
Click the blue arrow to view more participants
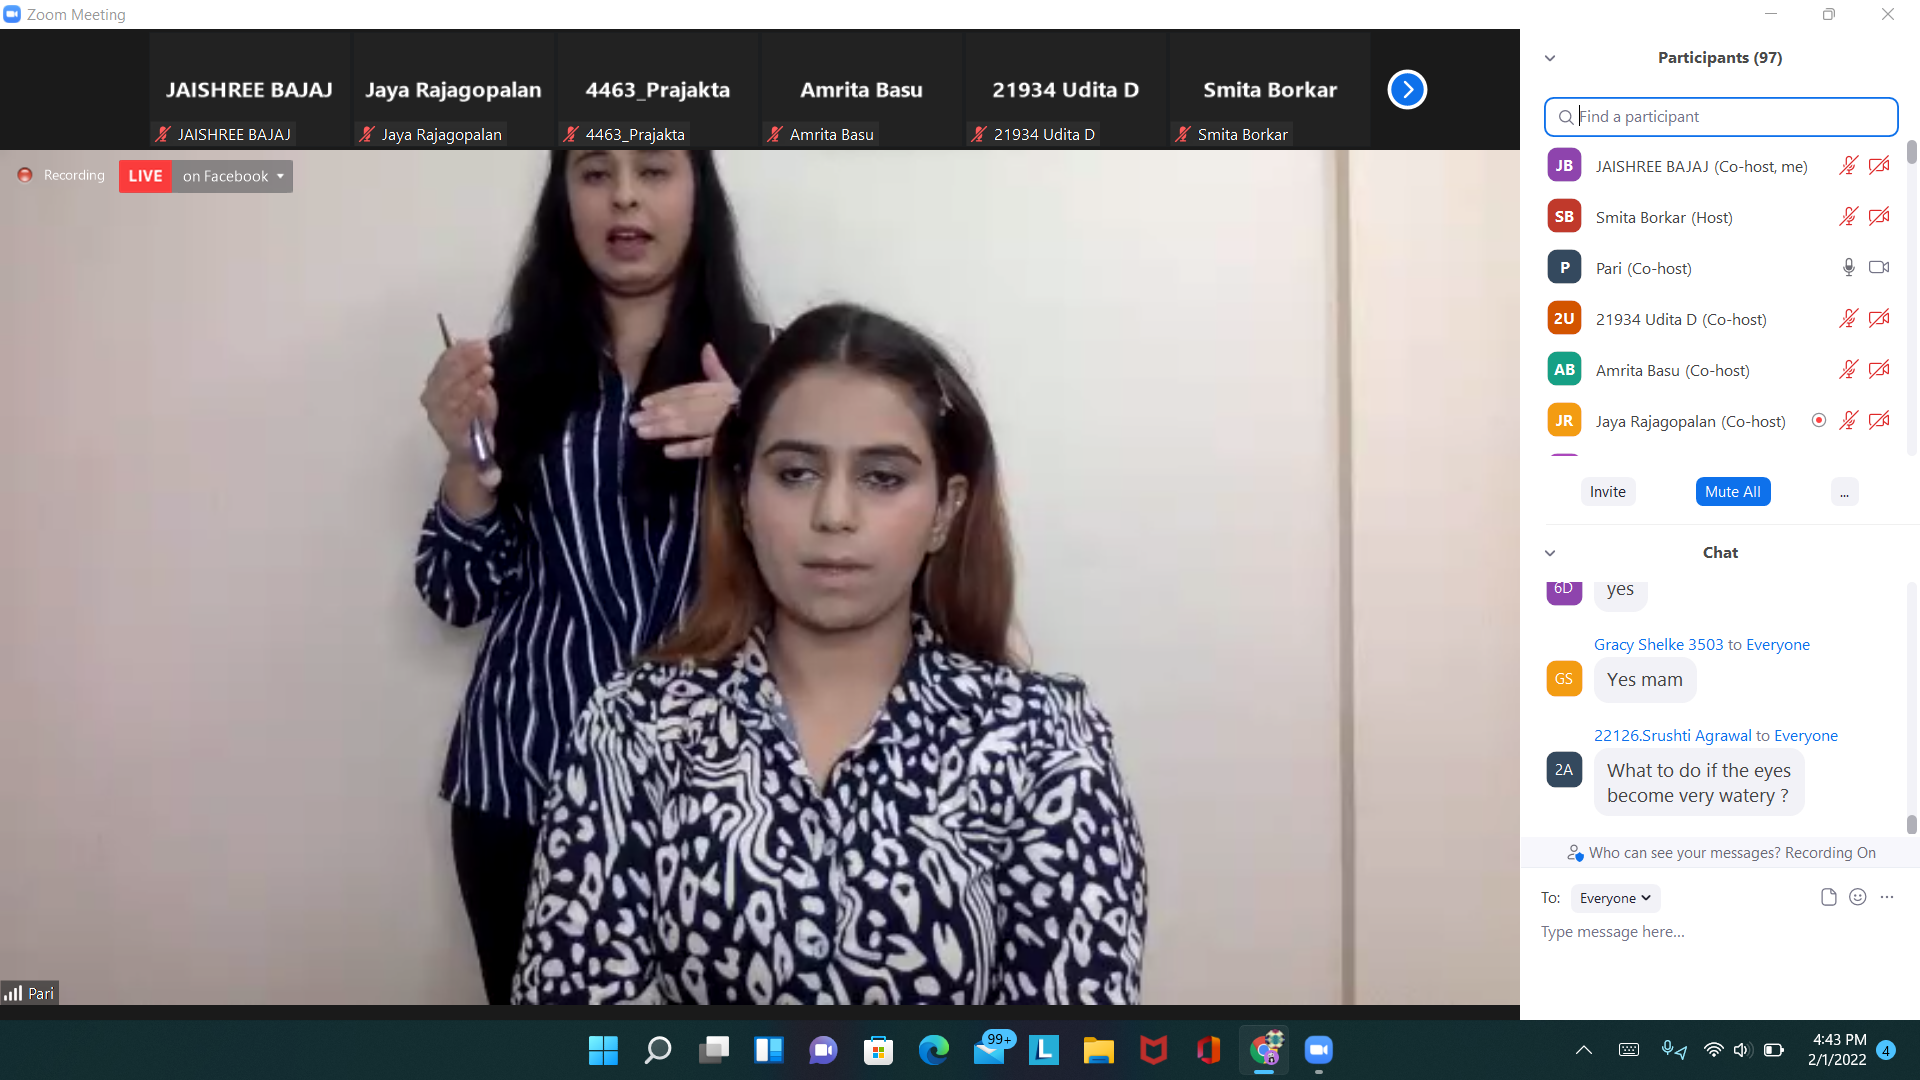point(1407,89)
